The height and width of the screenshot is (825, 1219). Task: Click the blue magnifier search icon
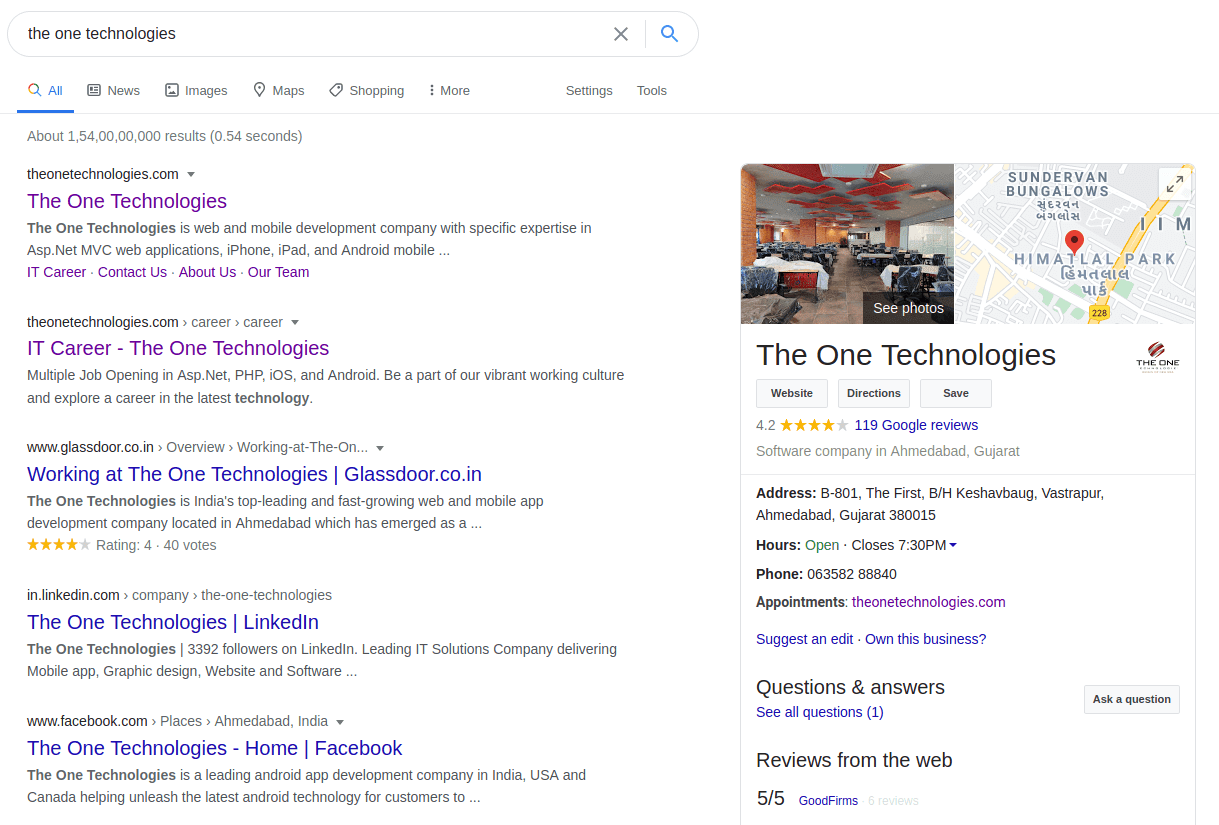670,34
